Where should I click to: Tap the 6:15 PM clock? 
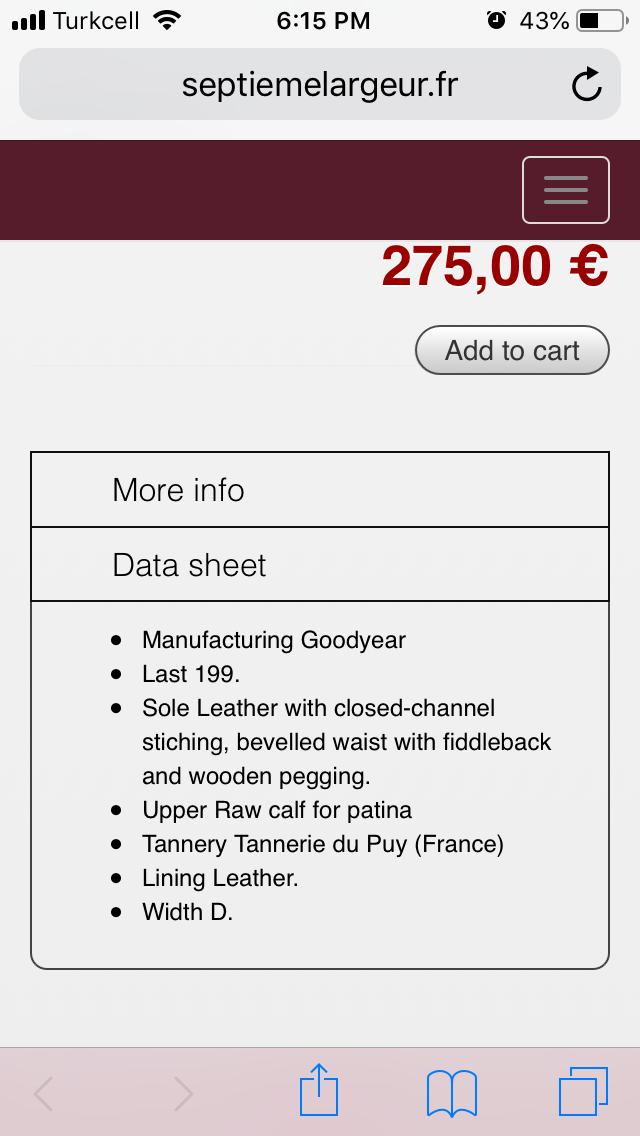pos(323,20)
